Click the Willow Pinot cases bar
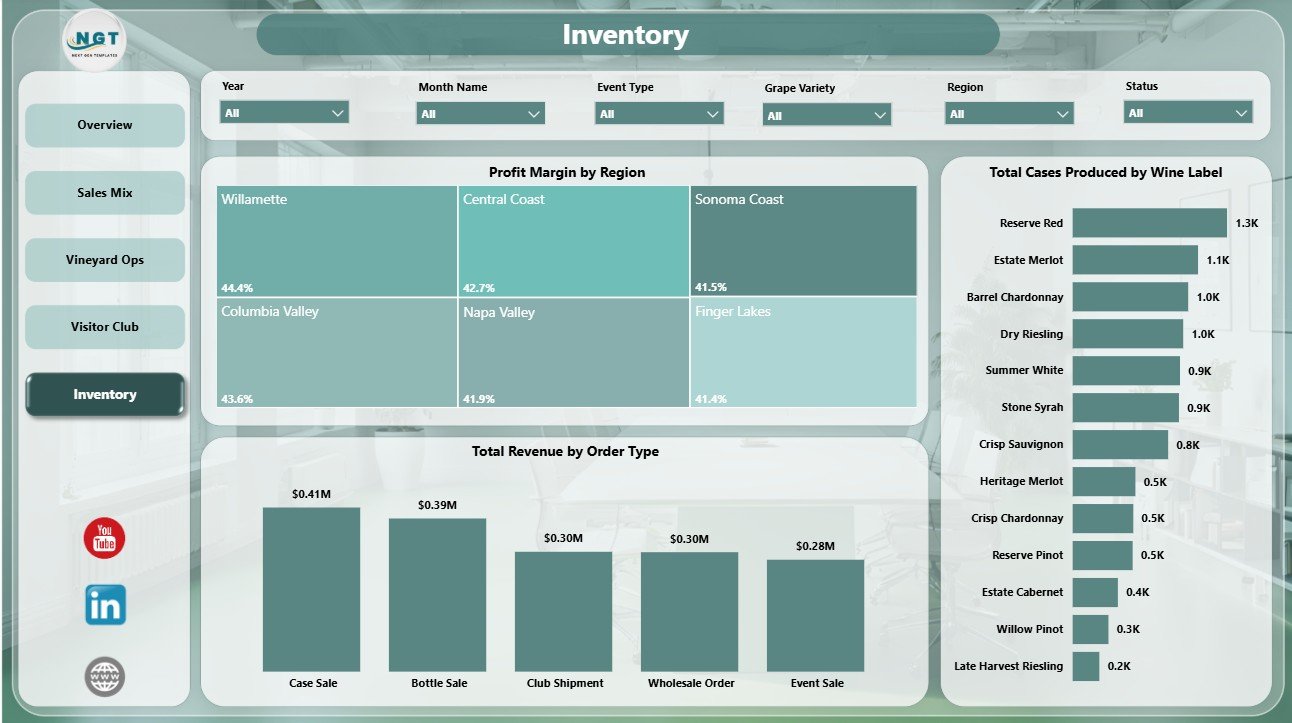The image size is (1292, 723). click(1091, 629)
